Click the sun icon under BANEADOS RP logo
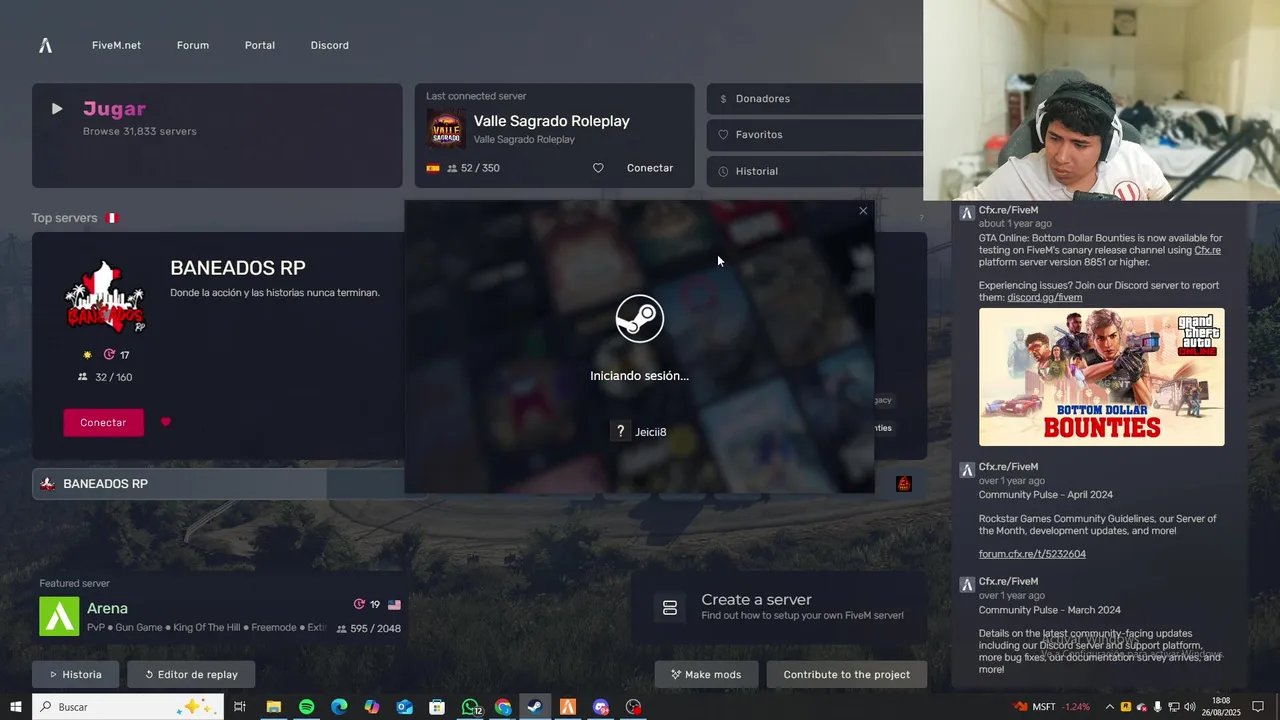 coord(88,355)
